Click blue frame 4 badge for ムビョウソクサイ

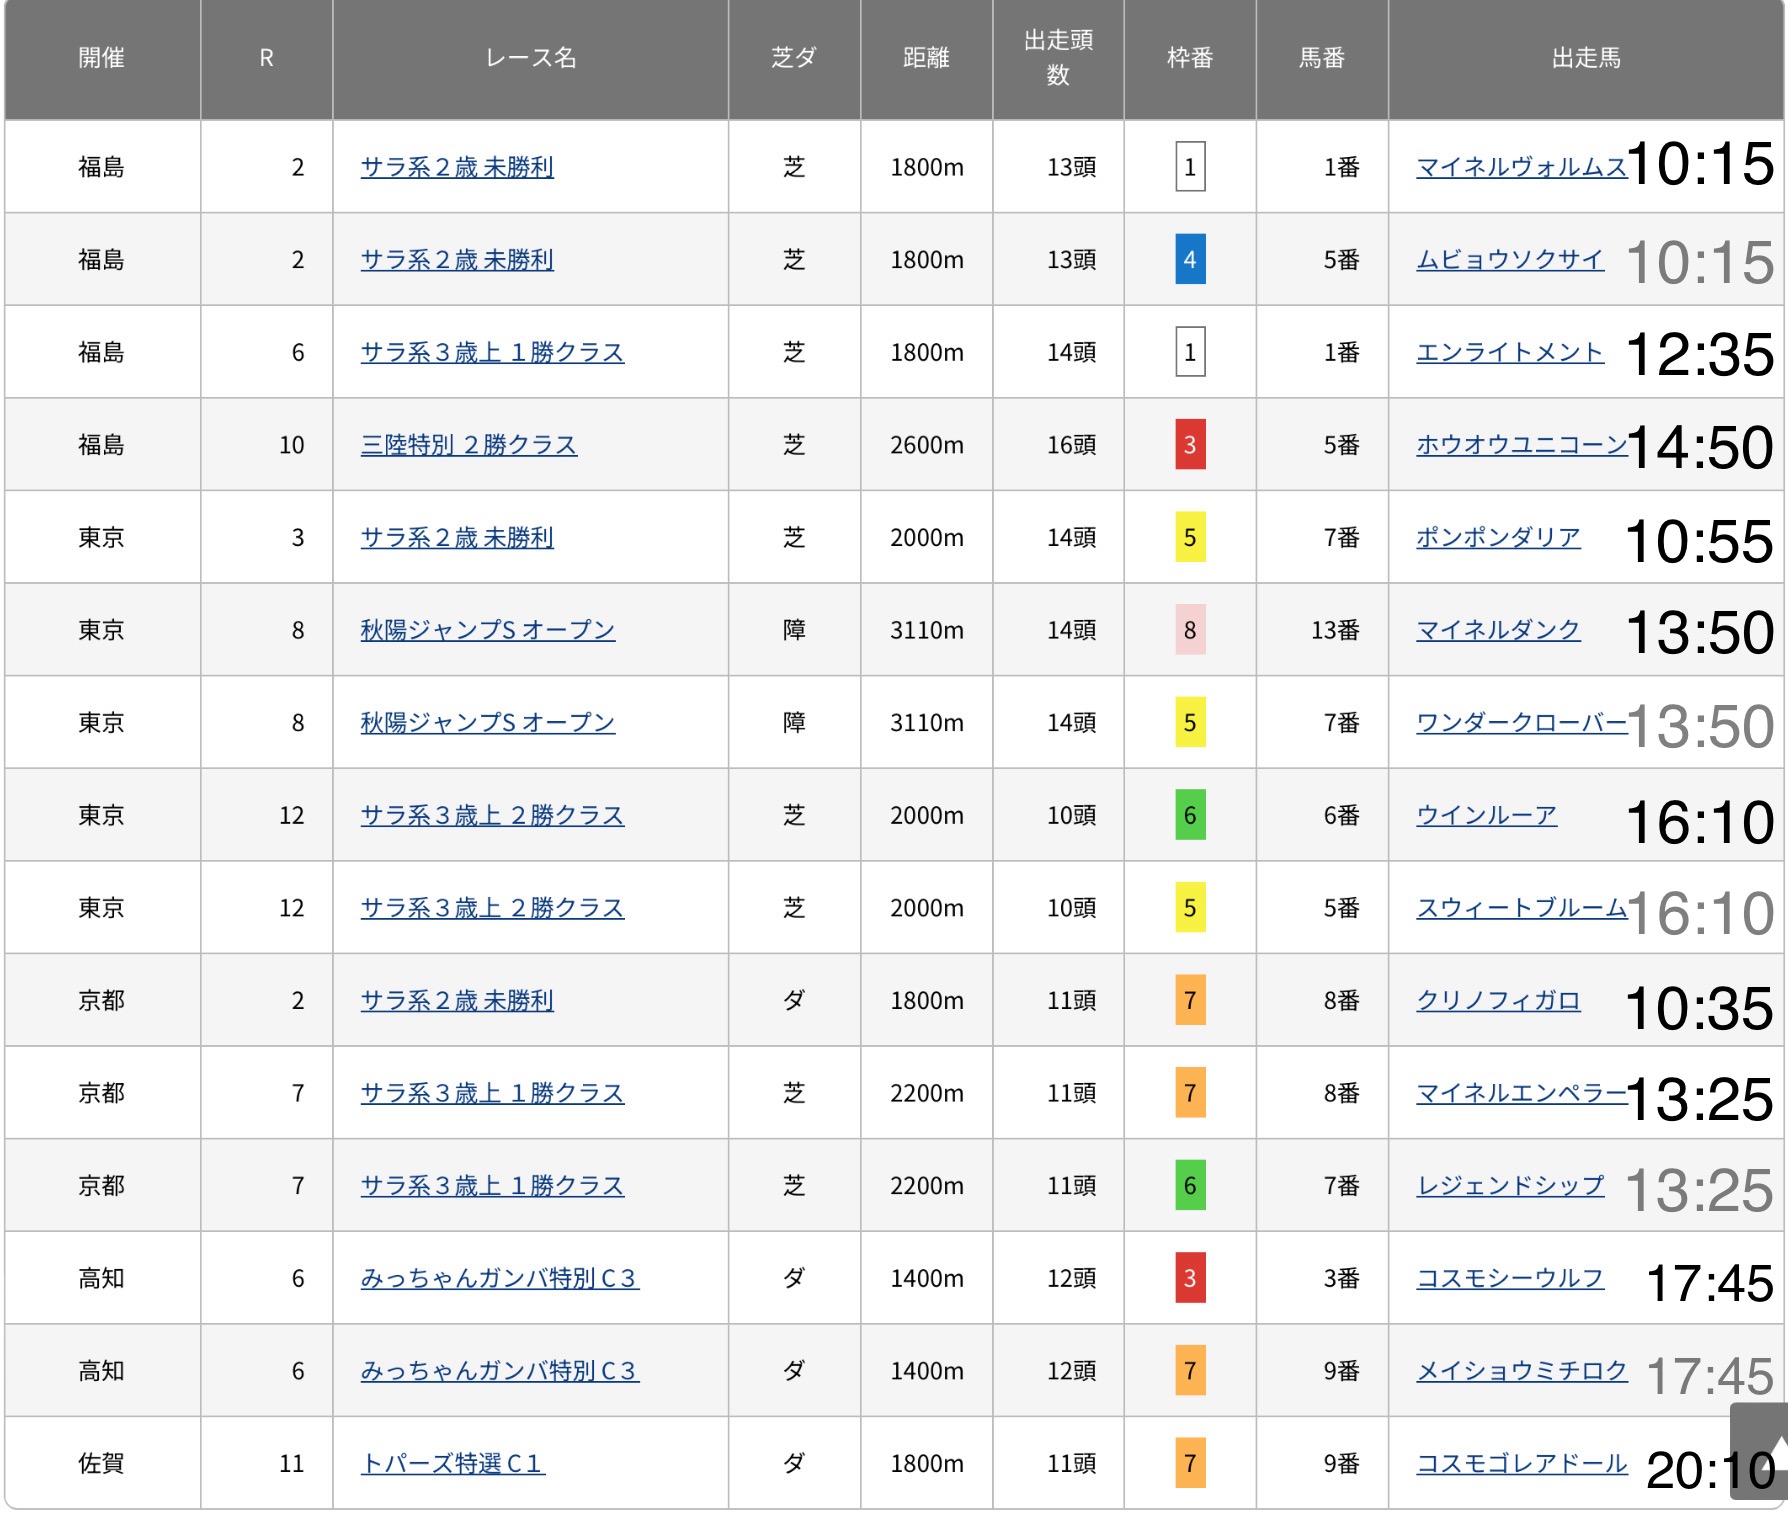pos(1189,260)
